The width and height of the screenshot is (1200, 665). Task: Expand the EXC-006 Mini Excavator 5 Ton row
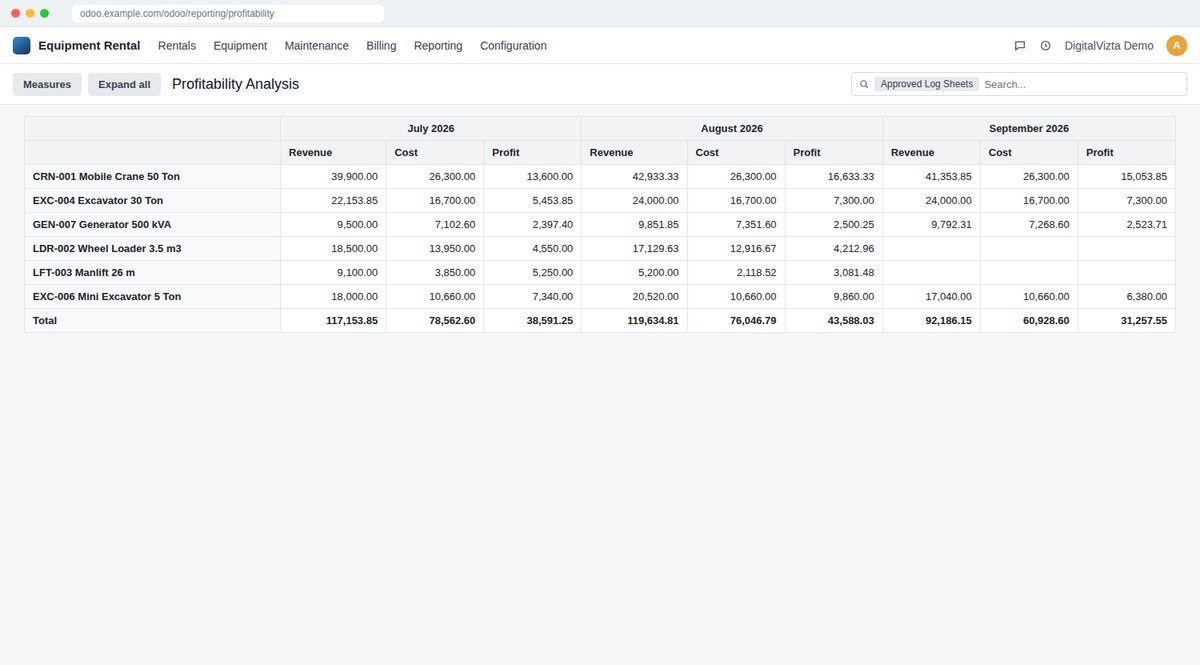point(153,296)
